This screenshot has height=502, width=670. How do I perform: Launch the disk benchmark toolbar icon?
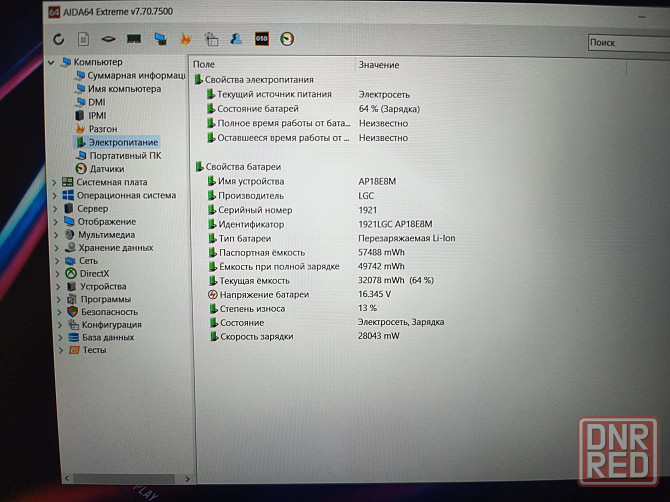pyautogui.click(x=108, y=39)
